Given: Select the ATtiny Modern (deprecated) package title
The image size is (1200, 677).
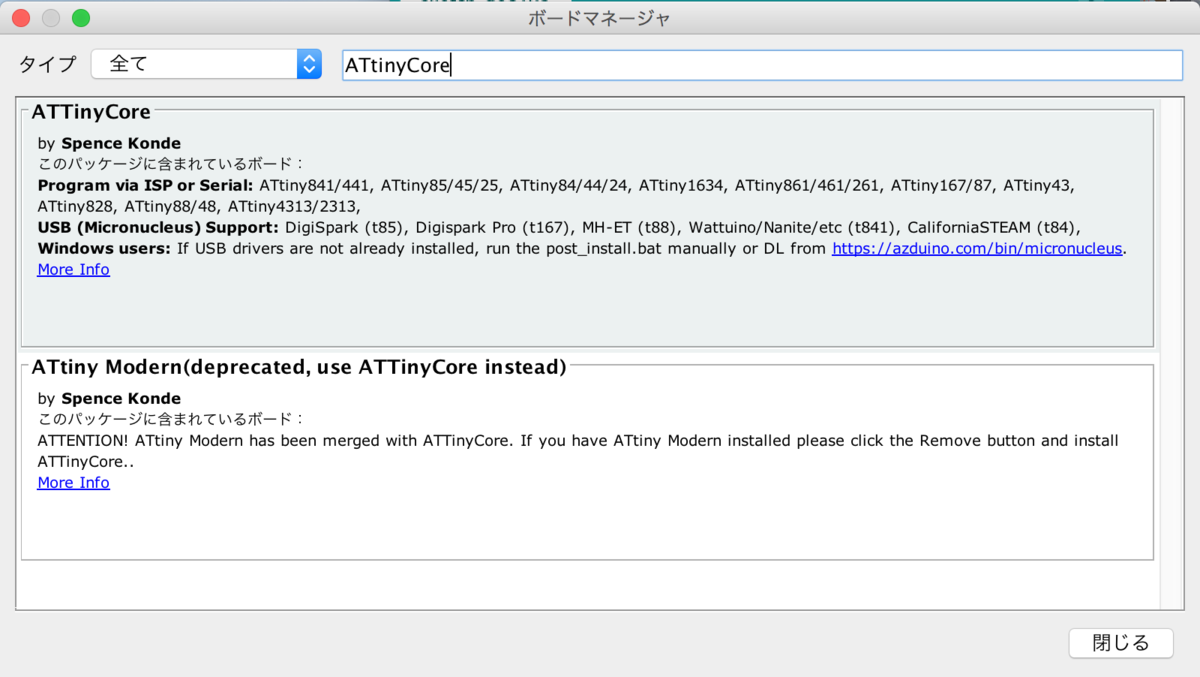Looking at the screenshot, I should click(x=299, y=367).
